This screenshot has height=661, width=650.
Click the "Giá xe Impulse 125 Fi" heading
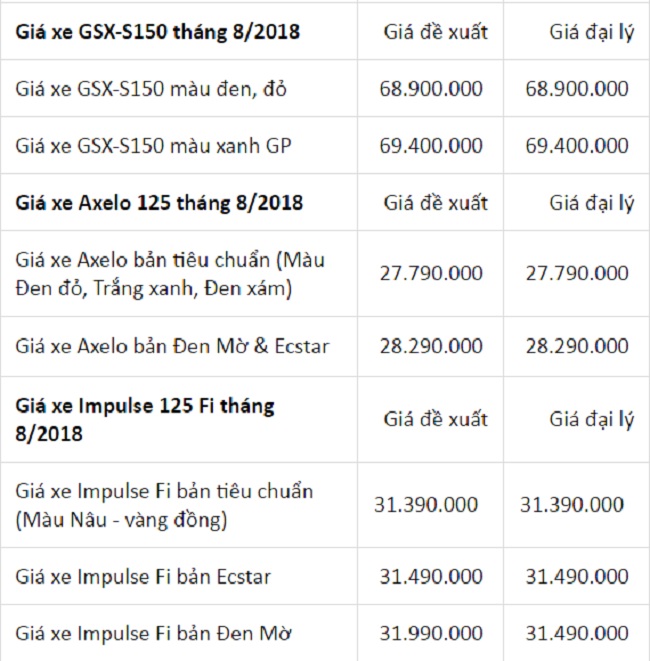145,420
